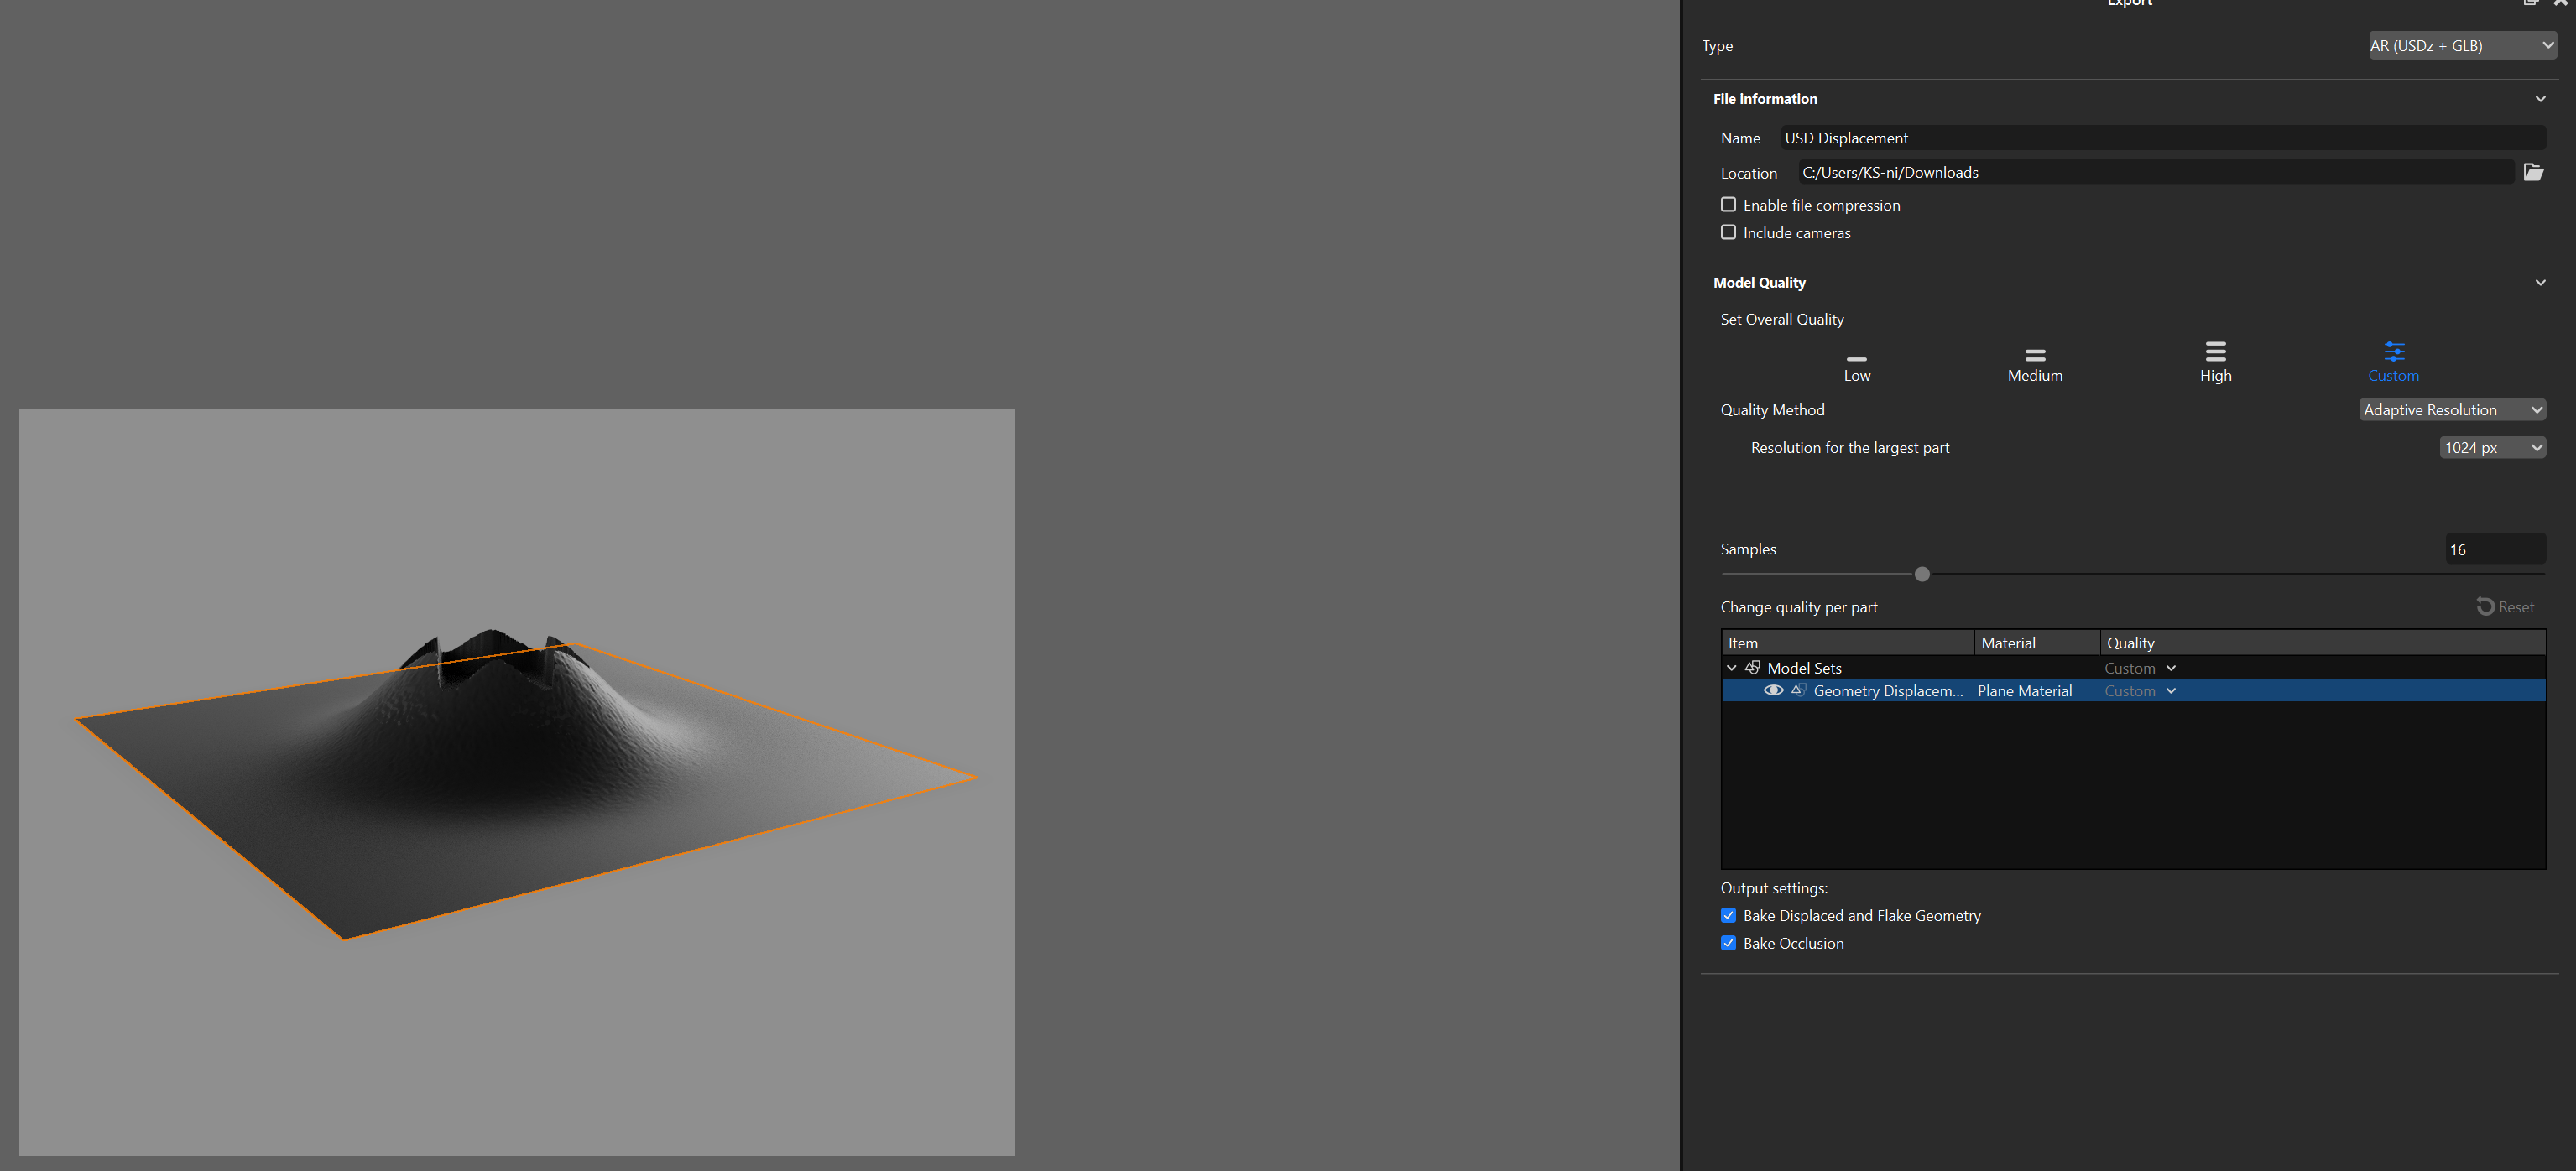Image resolution: width=2576 pixels, height=1171 pixels.
Task: Click the Quality column header
Action: (x=2323, y=643)
